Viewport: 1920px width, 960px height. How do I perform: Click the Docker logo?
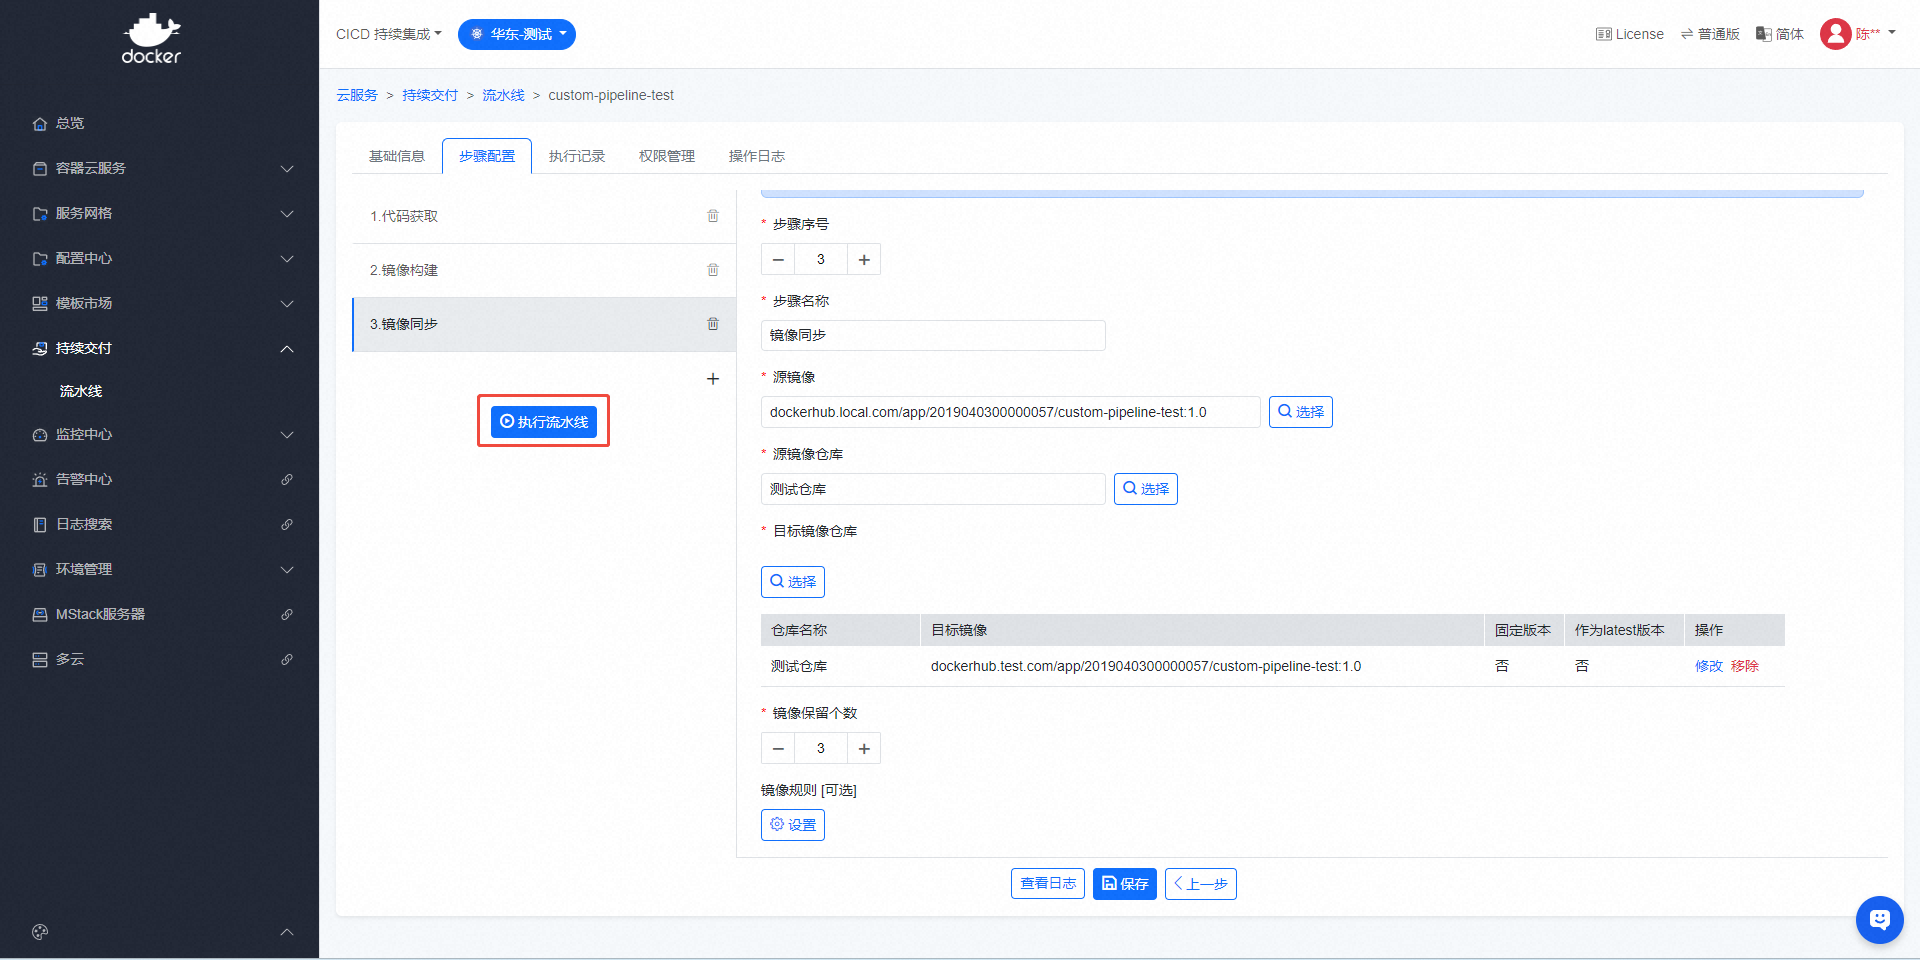point(151,40)
